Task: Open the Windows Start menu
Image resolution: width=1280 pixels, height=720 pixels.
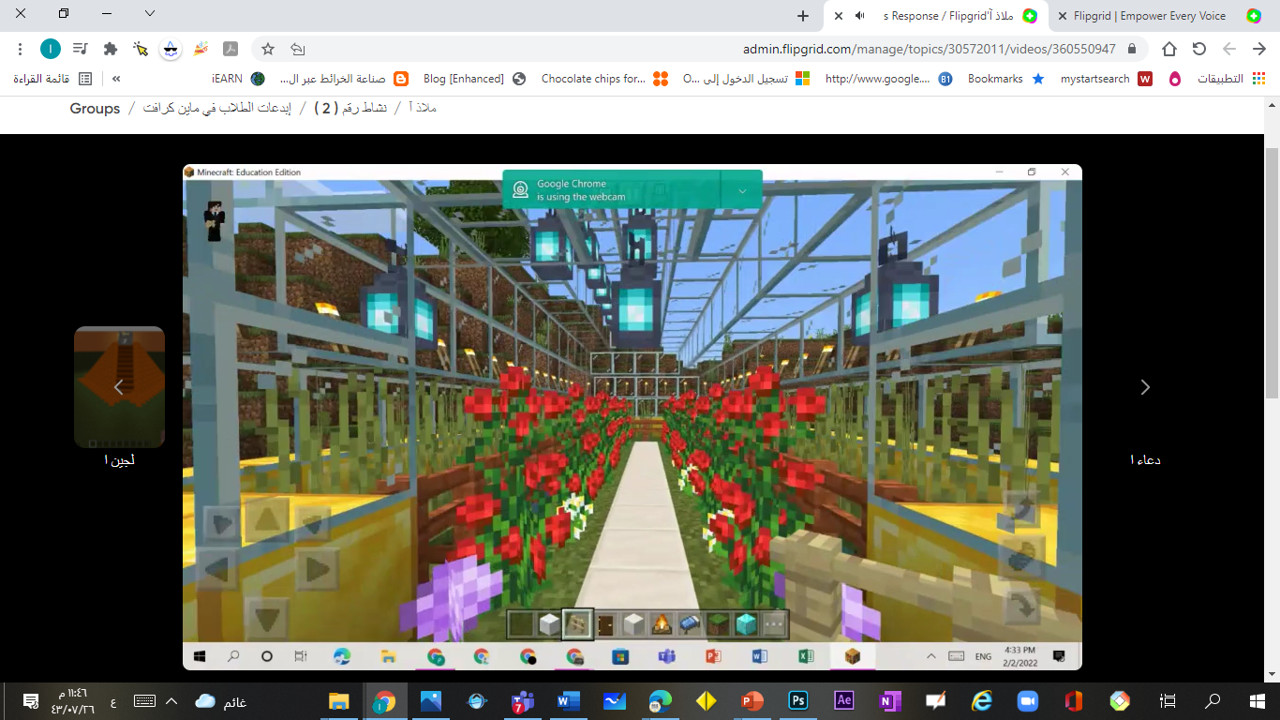Action: tap(1257, 701)
